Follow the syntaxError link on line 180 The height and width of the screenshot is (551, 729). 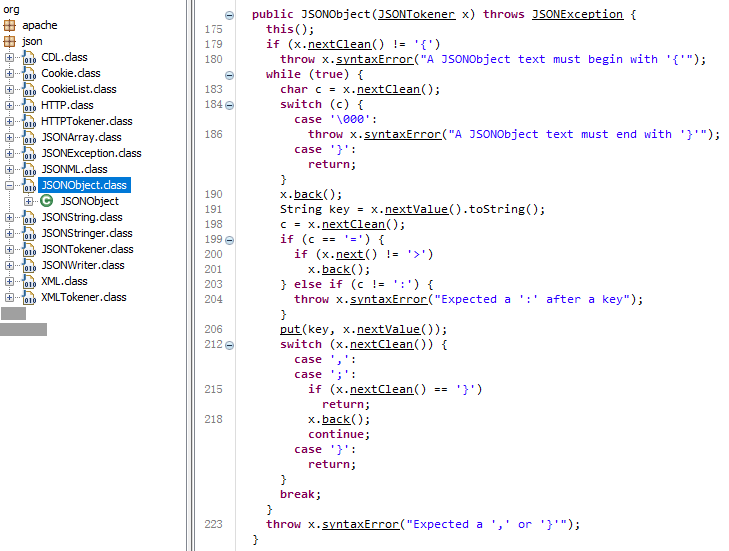click(x=374, y=59)
